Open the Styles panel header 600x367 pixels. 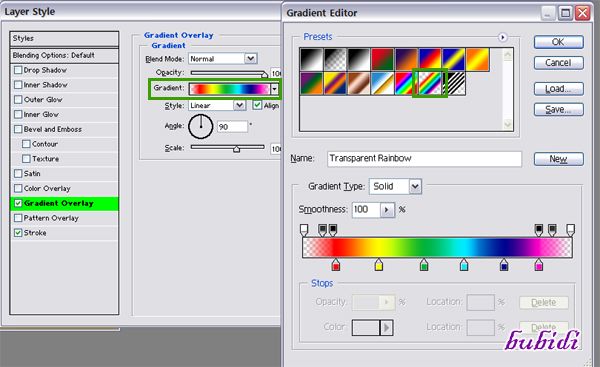(x=64, y=39)
